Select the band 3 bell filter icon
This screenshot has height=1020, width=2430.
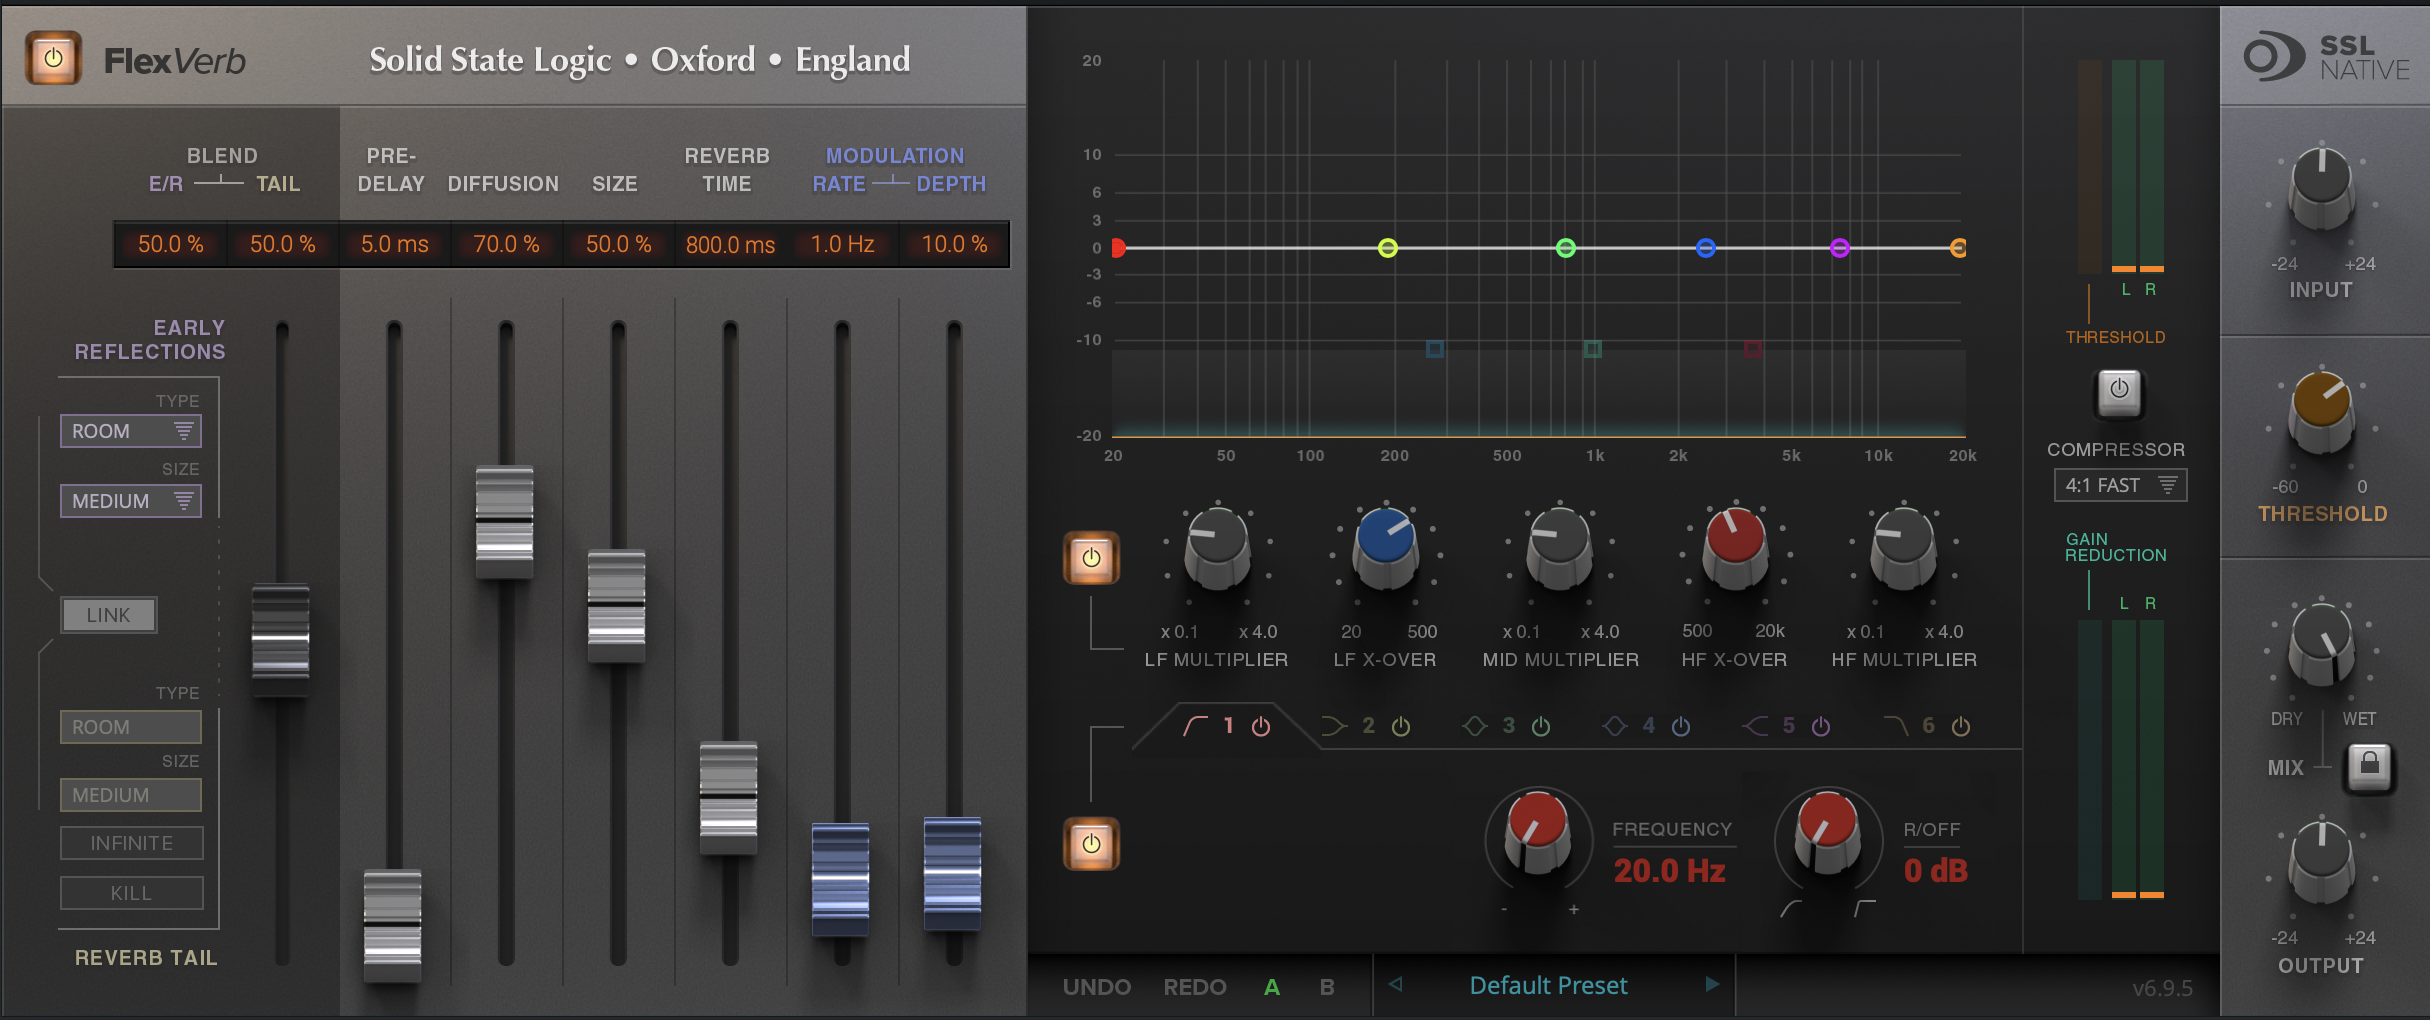[1475, 725]
